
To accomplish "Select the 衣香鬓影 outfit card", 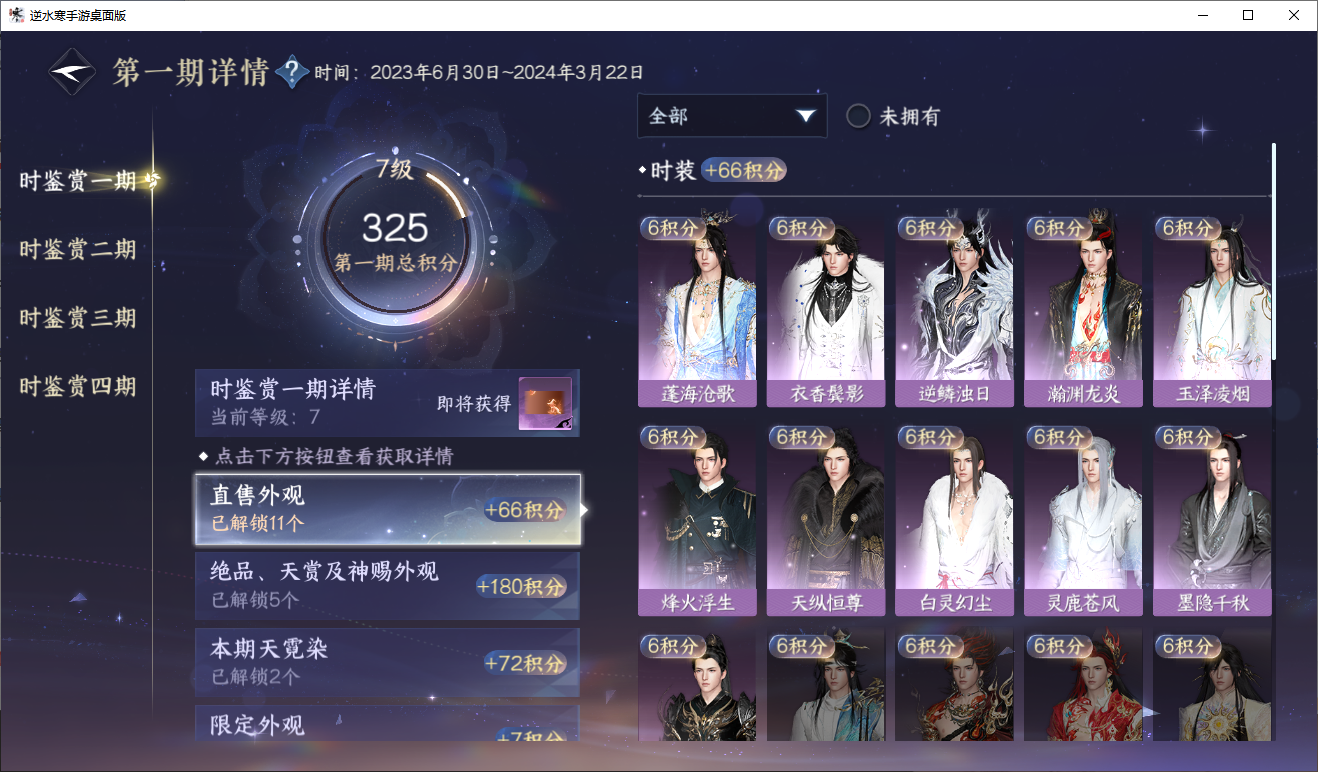I will point(826,310).
